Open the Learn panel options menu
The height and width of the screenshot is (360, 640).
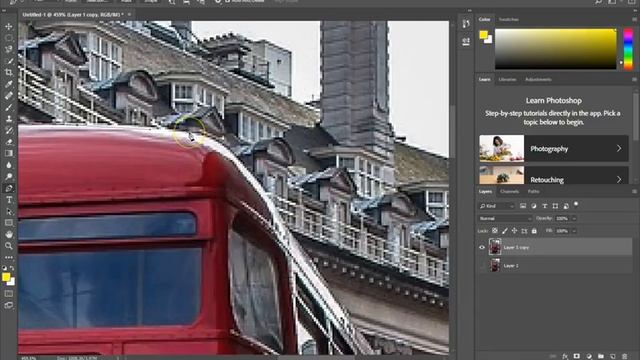(x=634, y=80)
